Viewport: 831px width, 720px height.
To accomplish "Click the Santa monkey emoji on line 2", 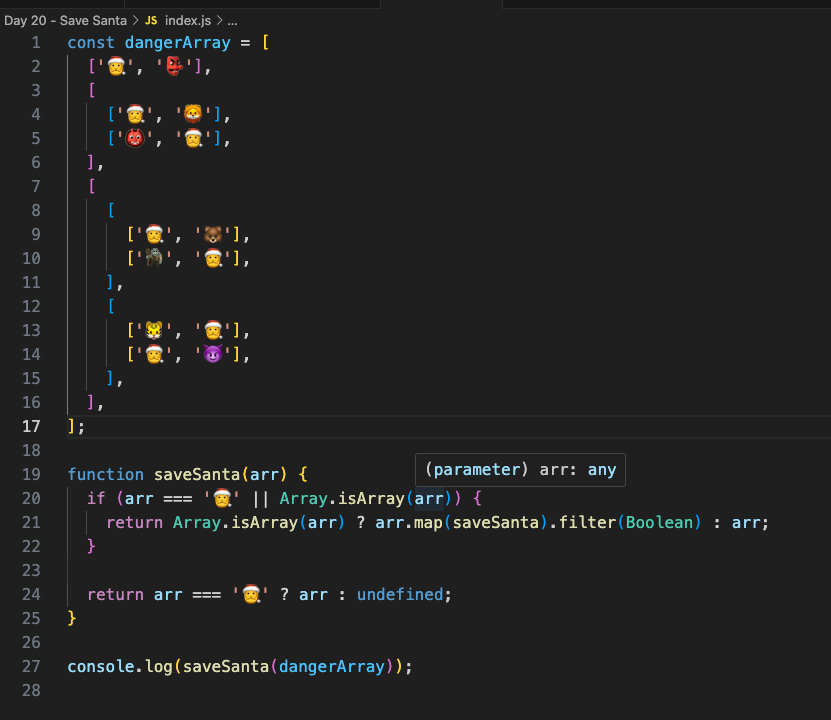I will coord(116,66).
